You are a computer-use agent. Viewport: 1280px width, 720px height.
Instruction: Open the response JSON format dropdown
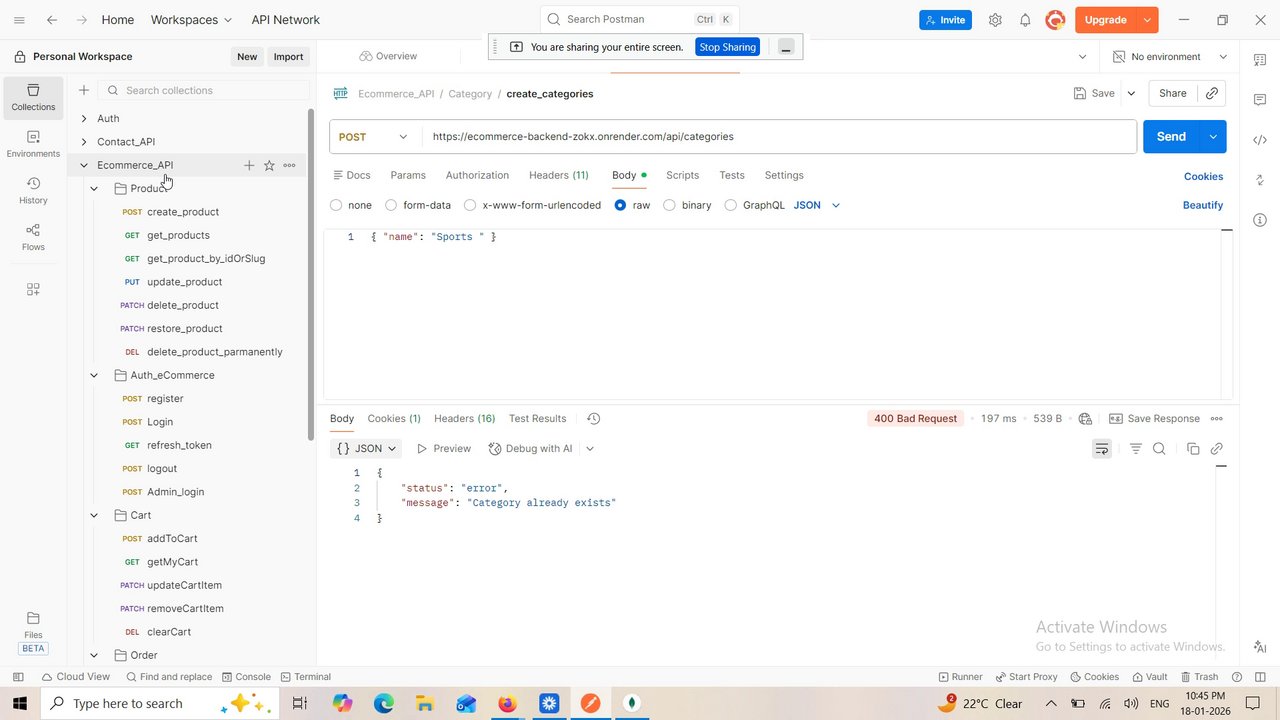click(x=367, y=449)
